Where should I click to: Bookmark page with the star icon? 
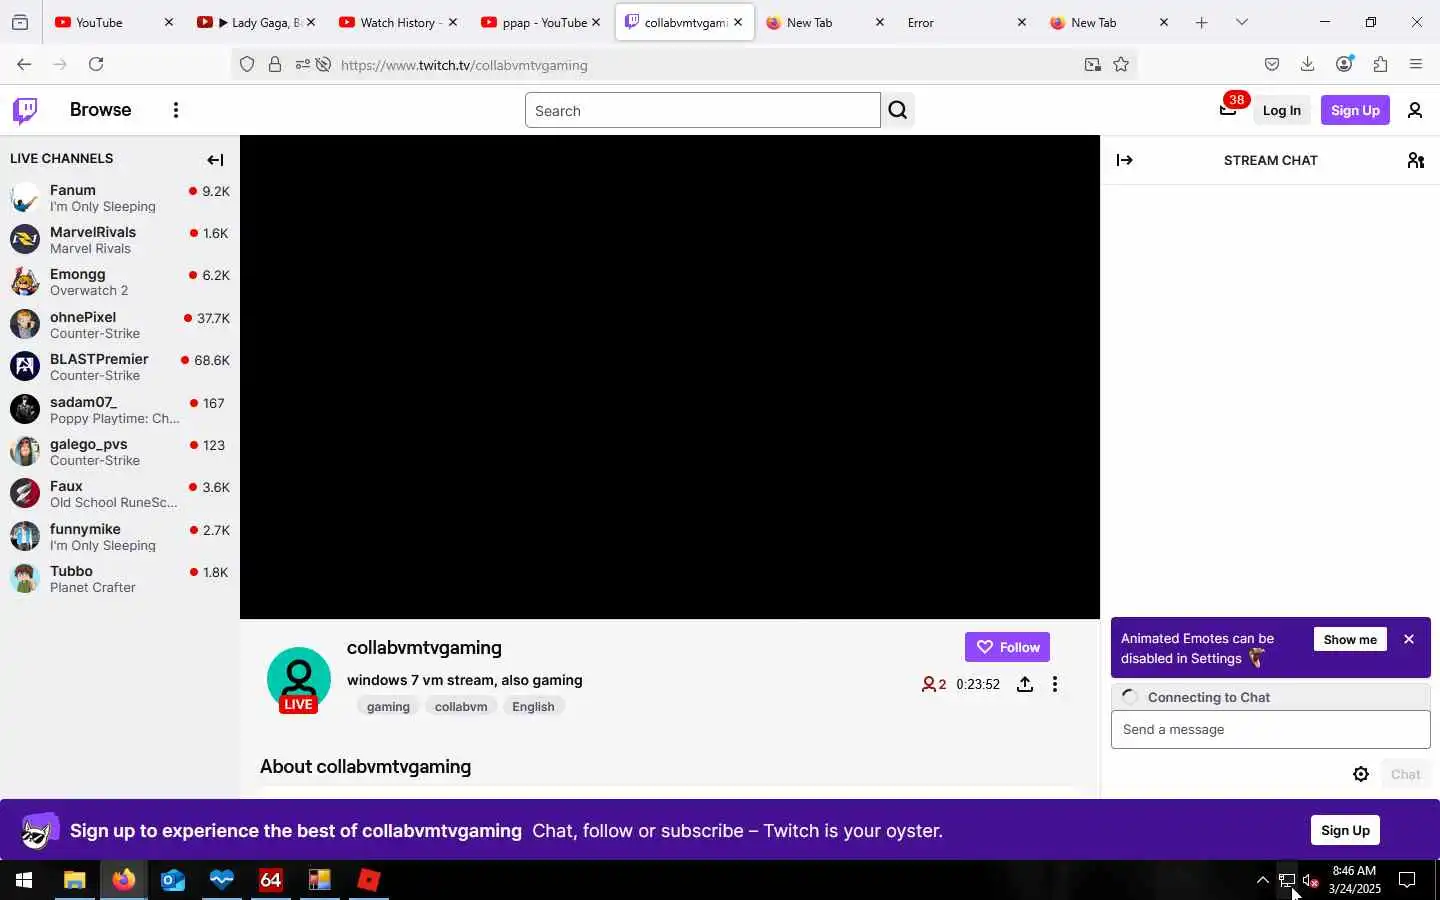coord(1121,64)
